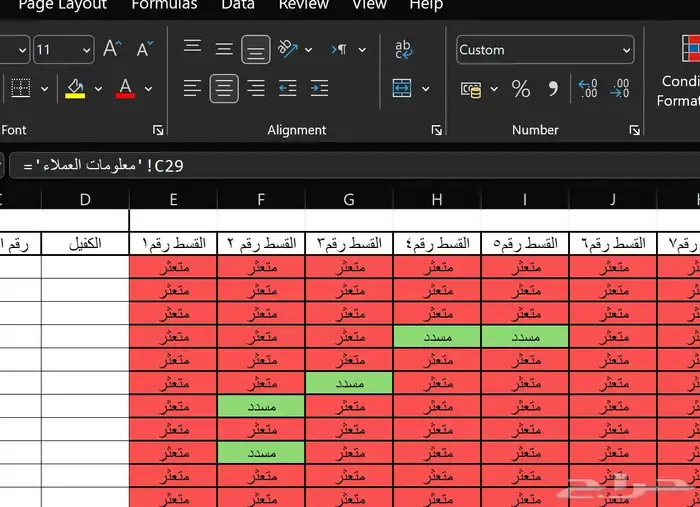Open the Alignment settings dialog launcher

point(437,130)
